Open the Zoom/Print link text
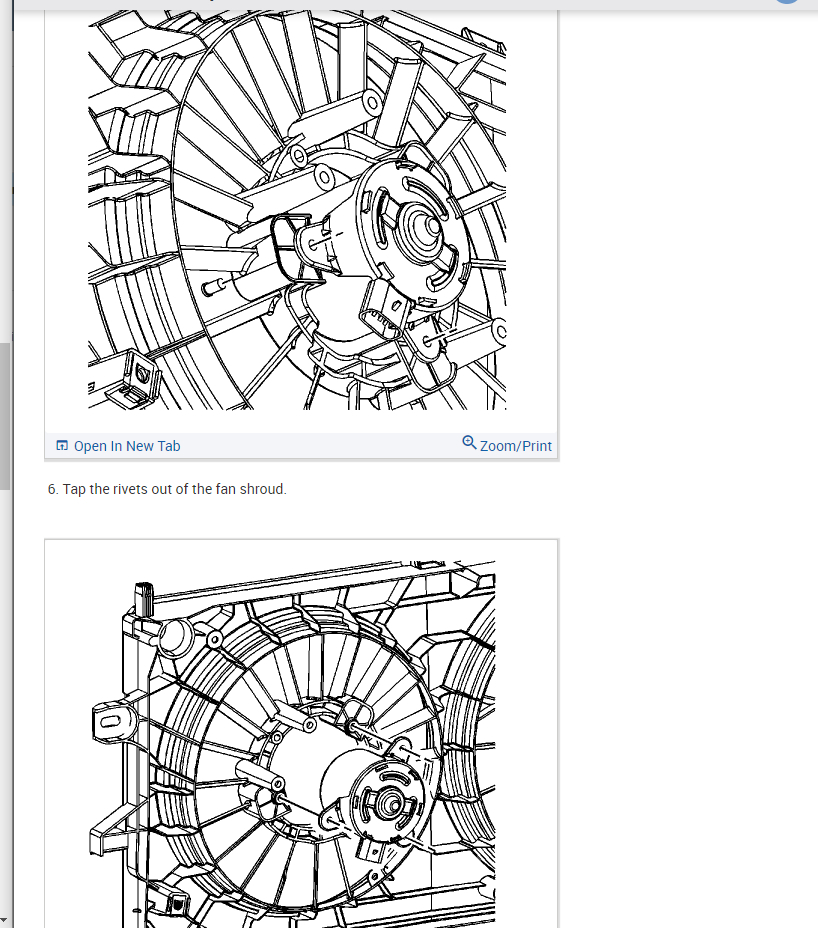Image resolution: width=818 pixels, height=928 pixels. [x=516, y=446]
